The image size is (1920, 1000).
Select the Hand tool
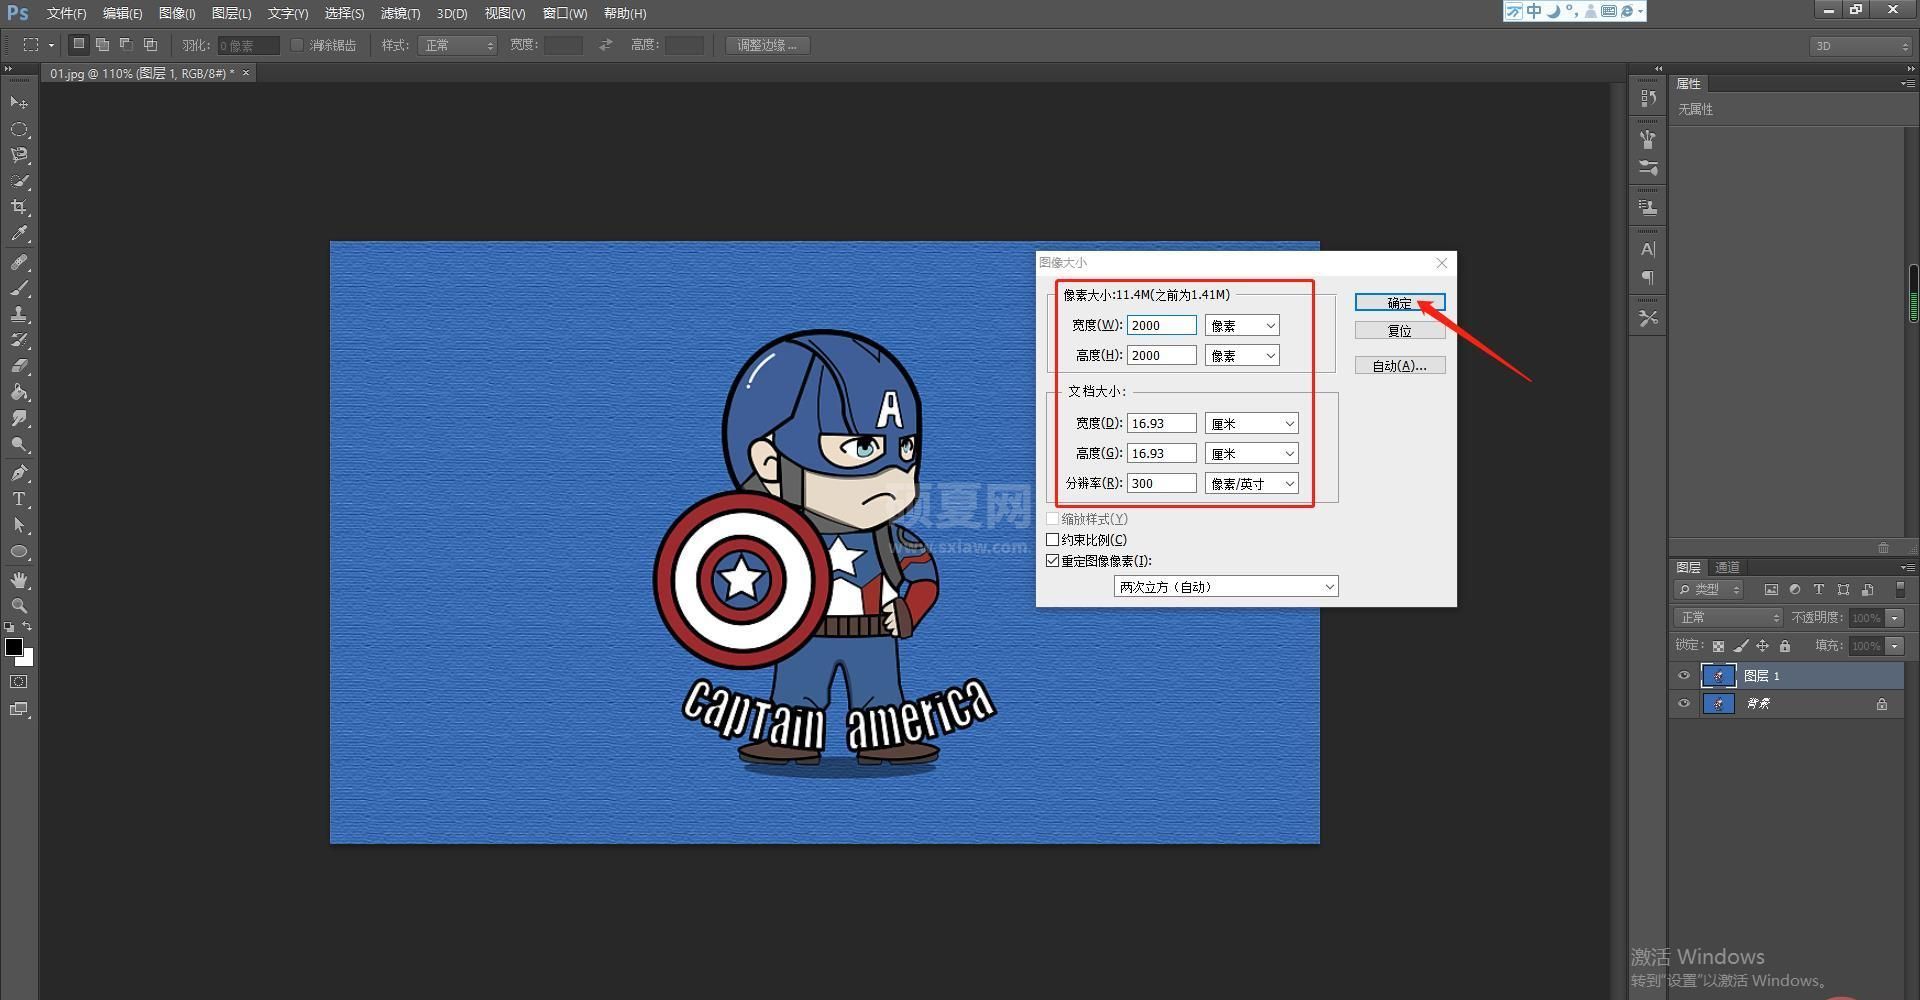tap(19, 580)
